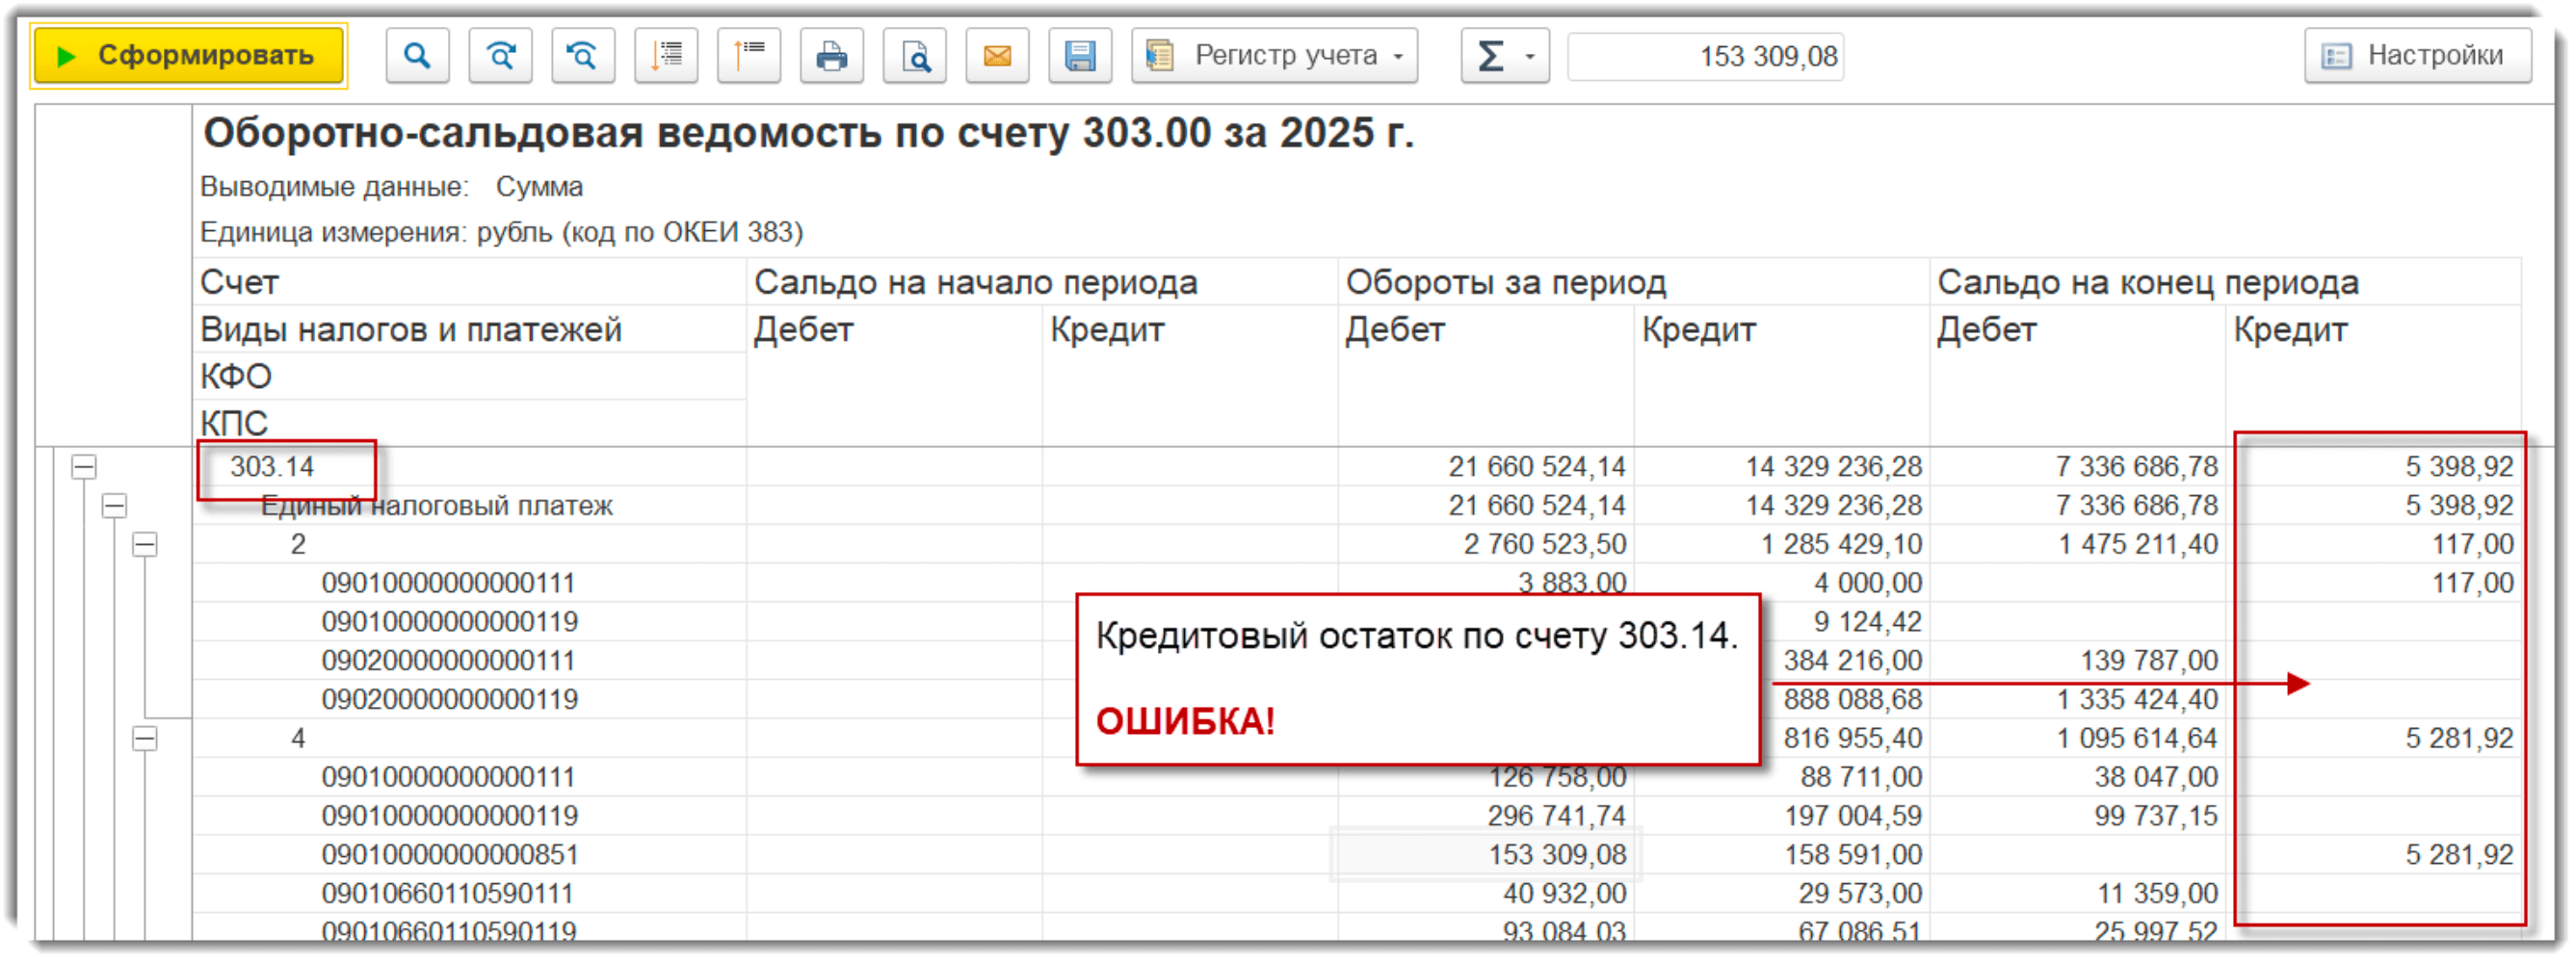Collapse the 303.14 account group
This screenshot has height=963, width=2576.
point(84,467)
